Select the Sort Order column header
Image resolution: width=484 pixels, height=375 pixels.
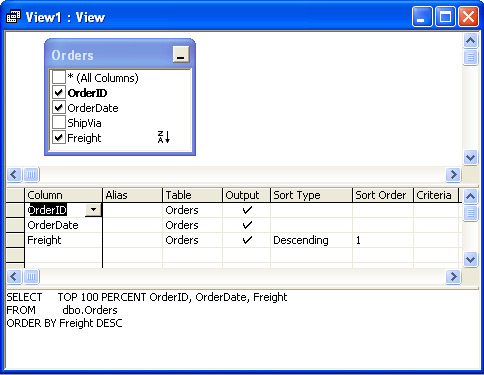(x=383, y=195)
